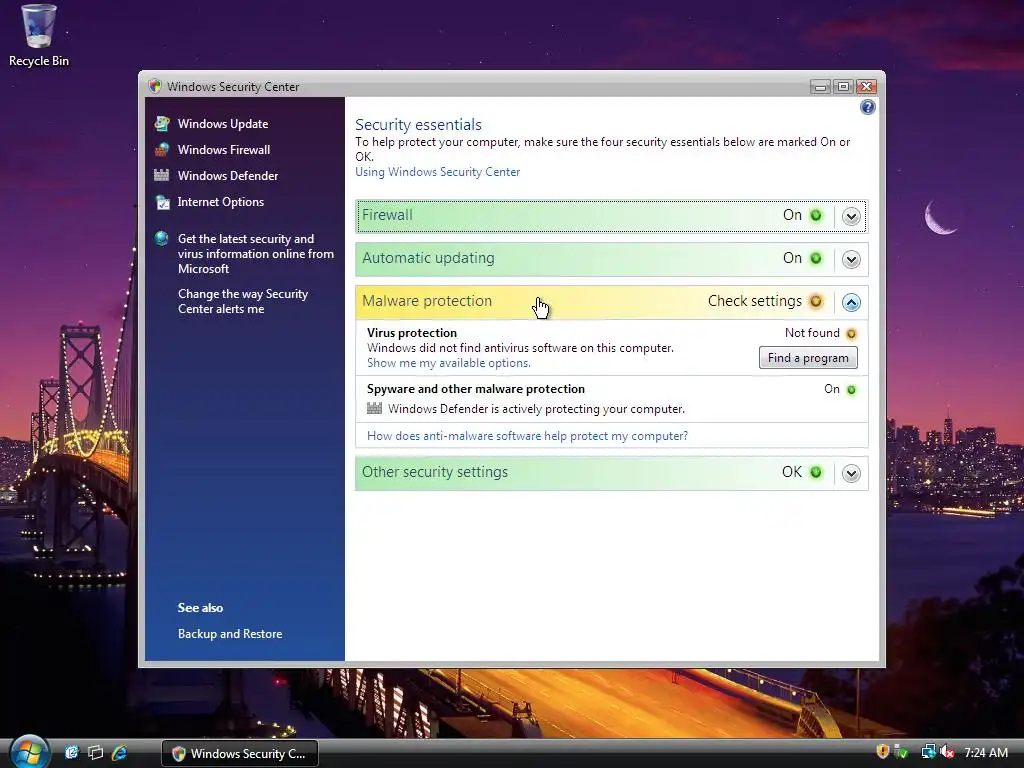This screenshot has height=768, width=1024.
Task: Click the See also label in sidebar
Action: (x=200, y=608)
